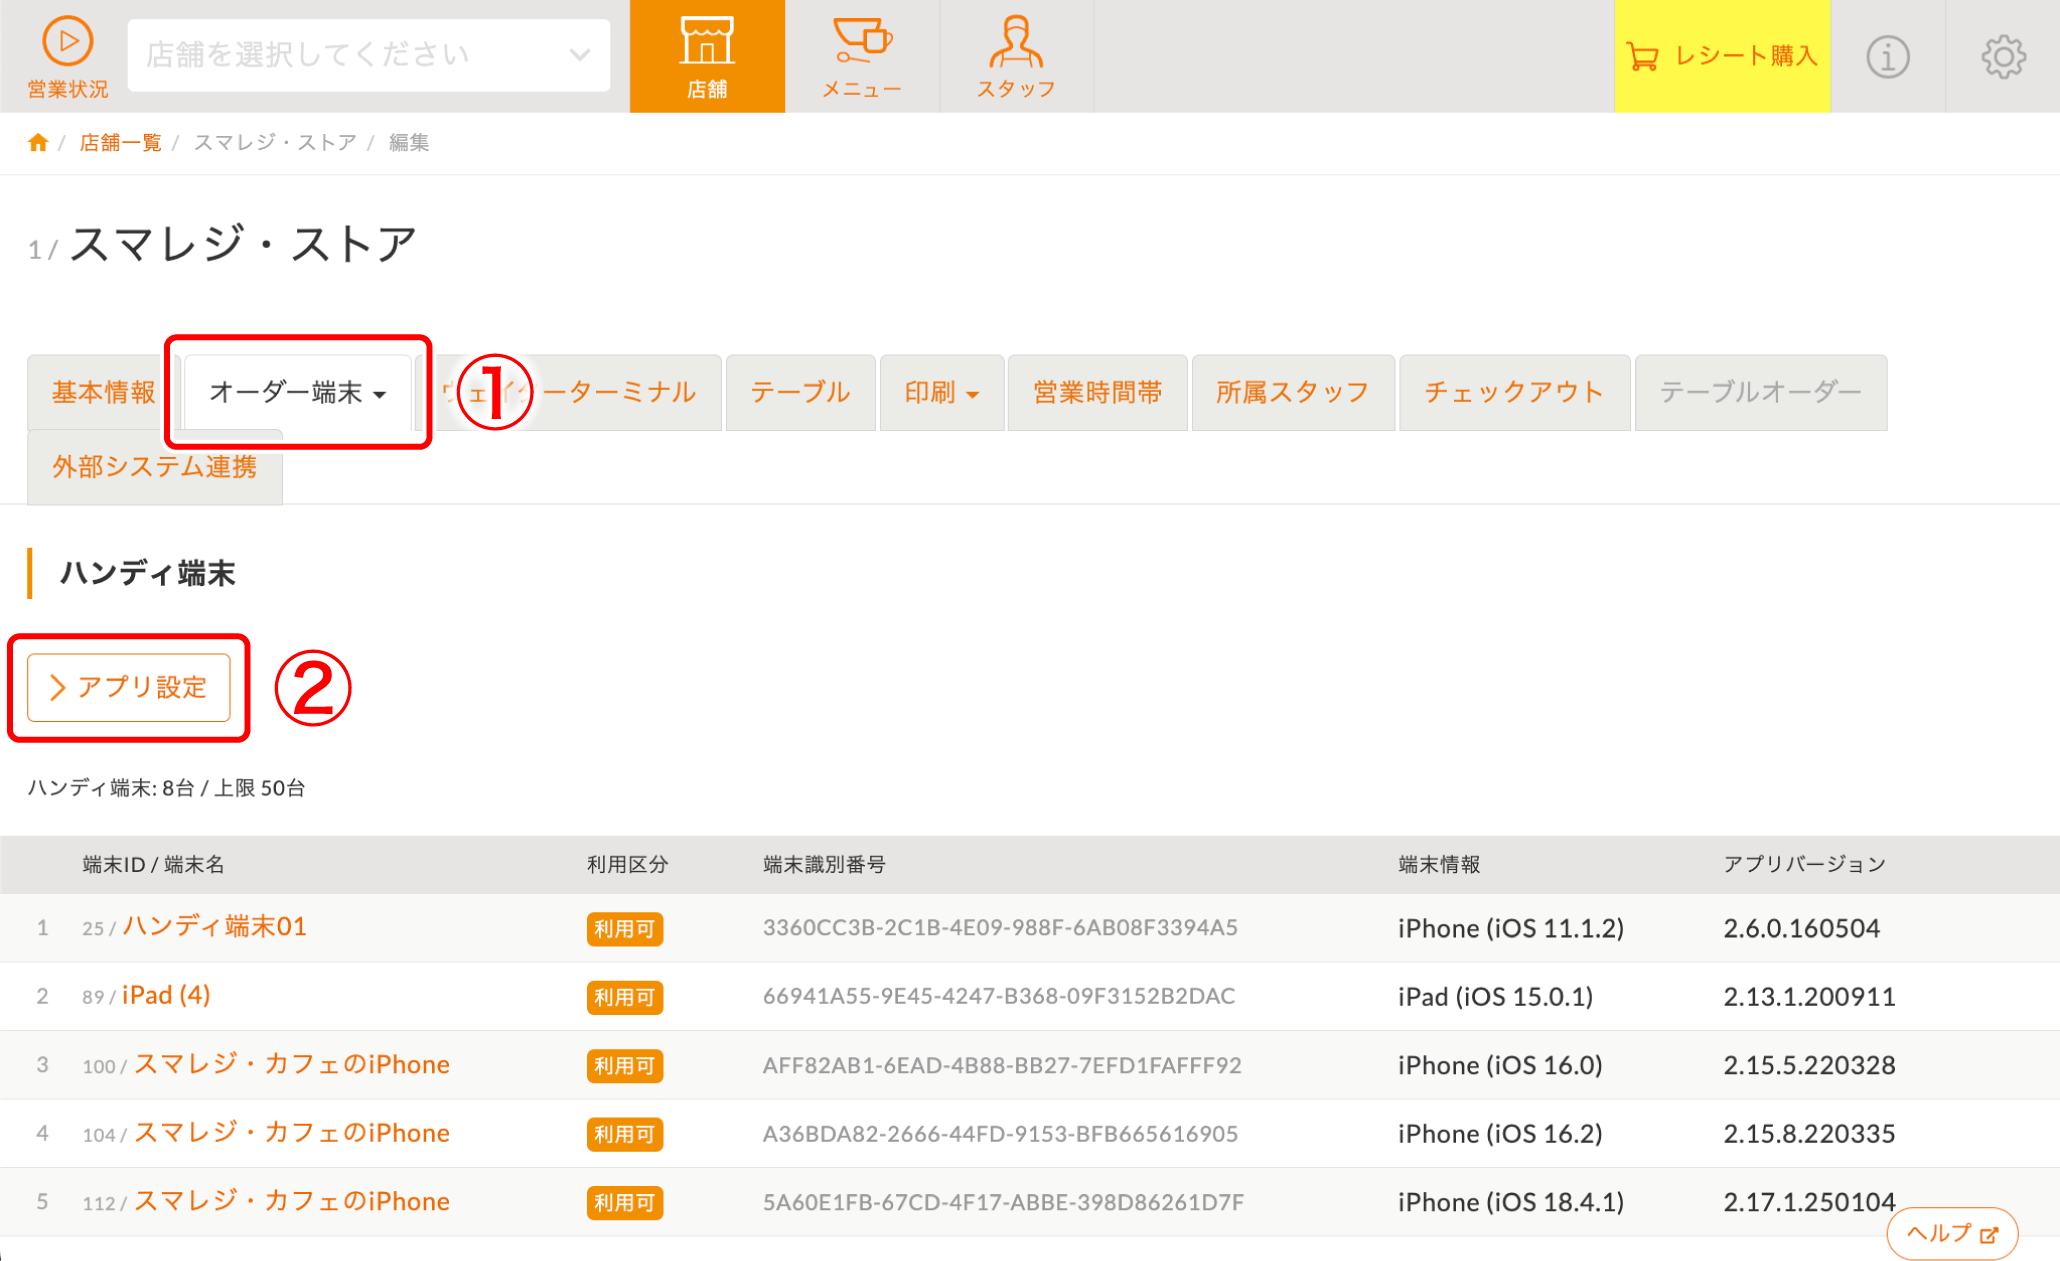
Task: Click the ハンディ端末: 8台 / 上限 50台 text
Action: coord(166,788)
